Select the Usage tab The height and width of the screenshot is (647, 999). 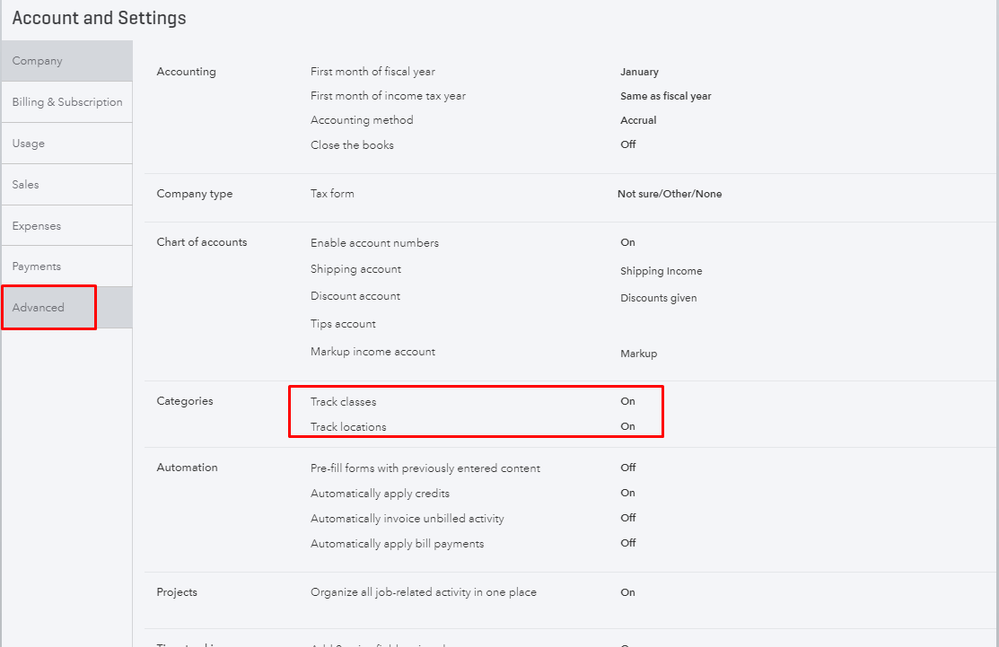click(28, 143)
